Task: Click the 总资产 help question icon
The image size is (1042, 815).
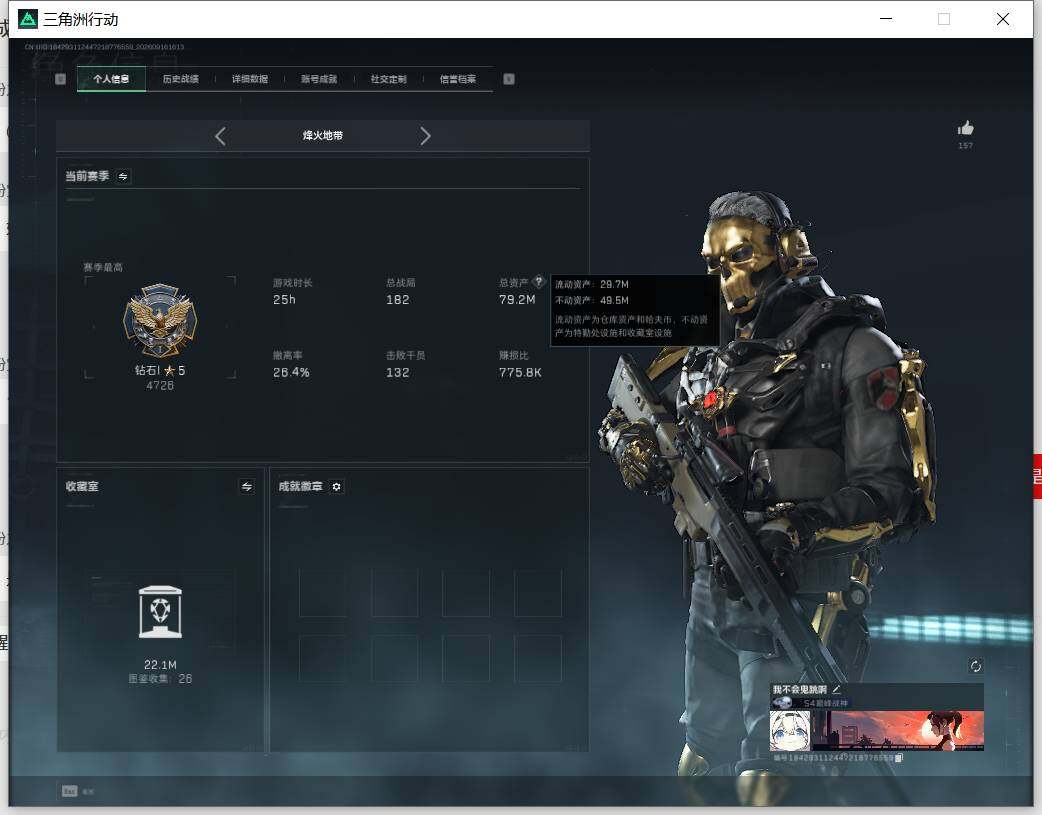Action: pyautogui.click(x=539, y=281)
